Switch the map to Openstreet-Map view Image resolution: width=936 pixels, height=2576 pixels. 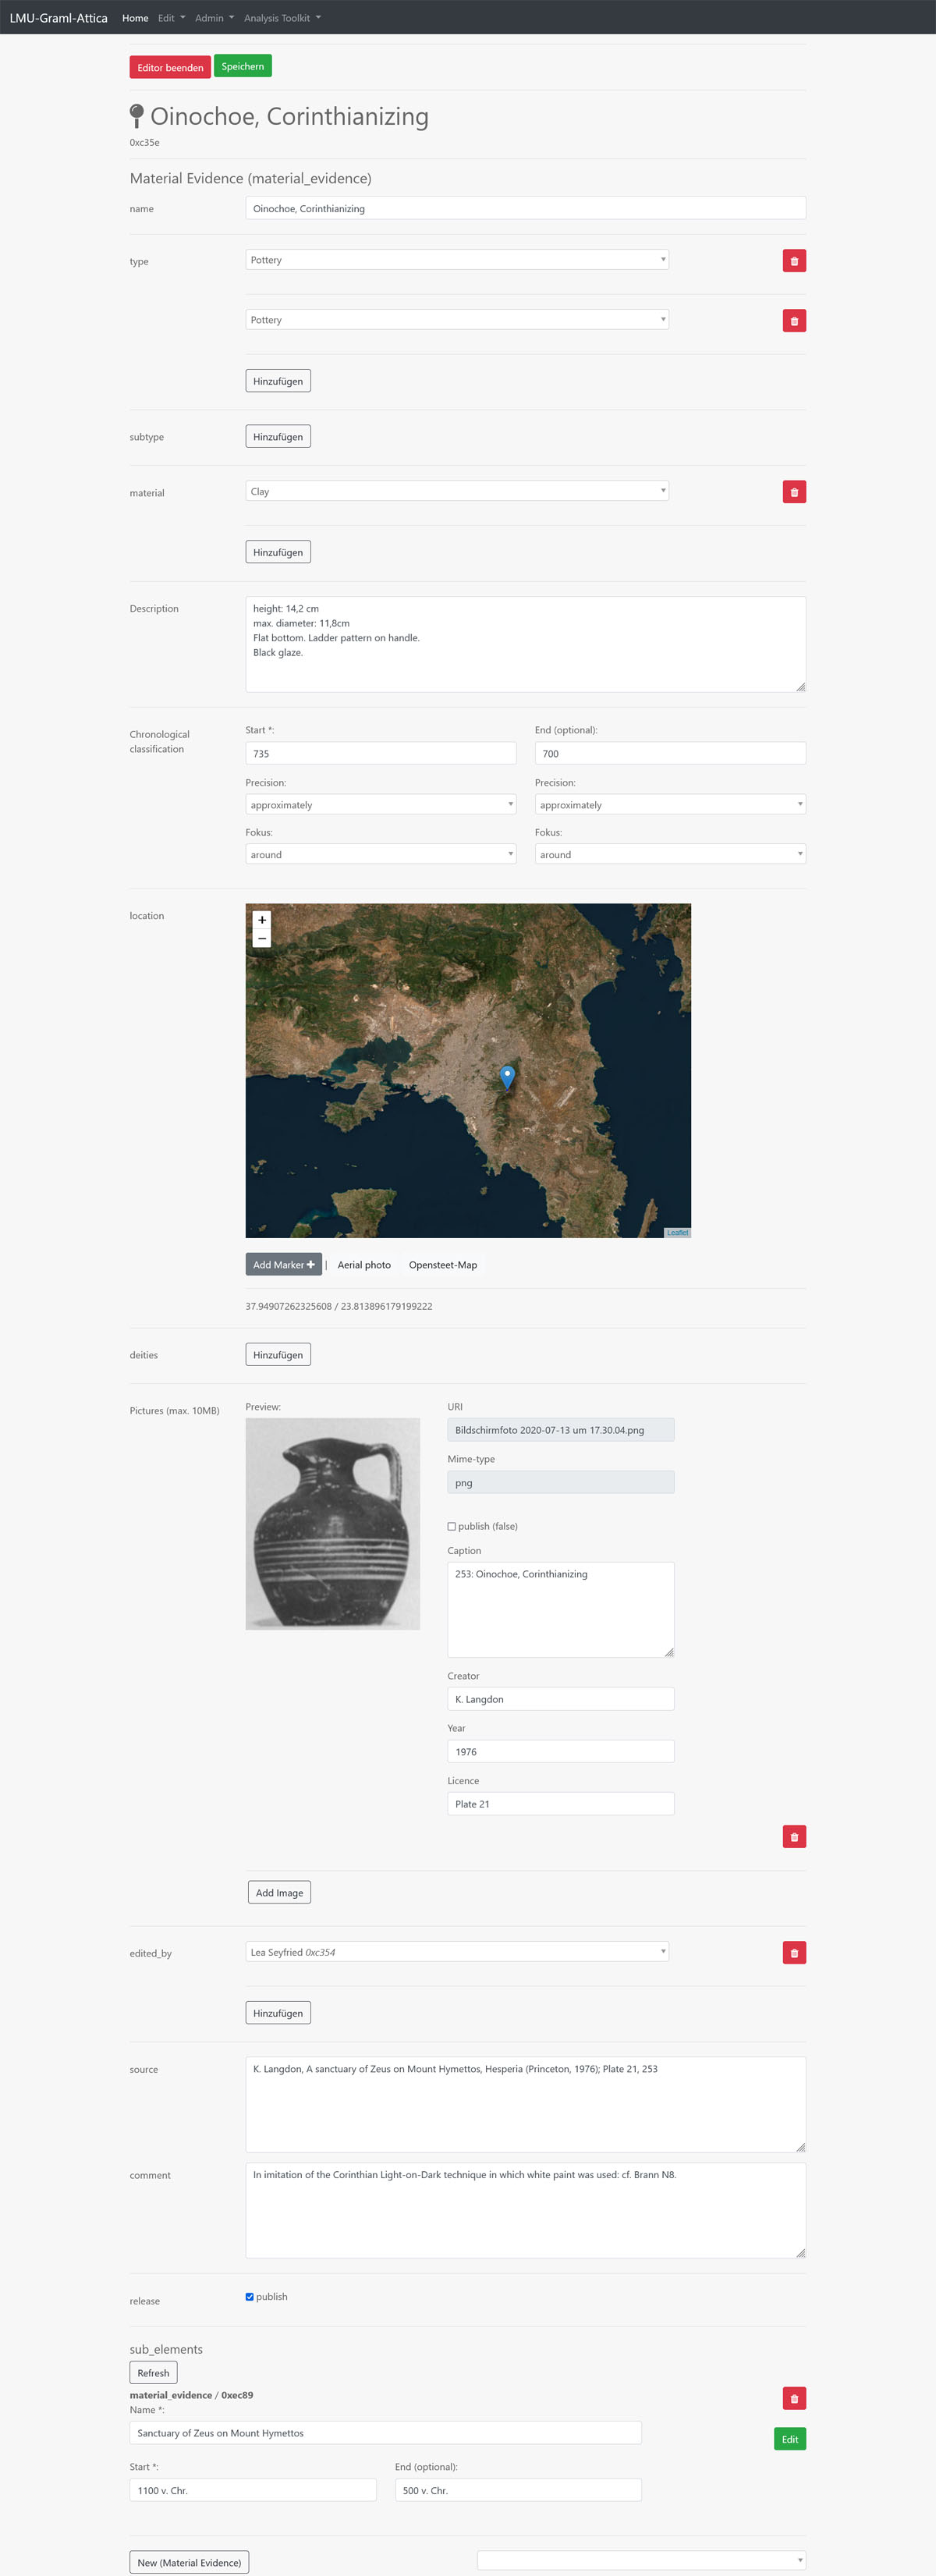(442, 1265)
